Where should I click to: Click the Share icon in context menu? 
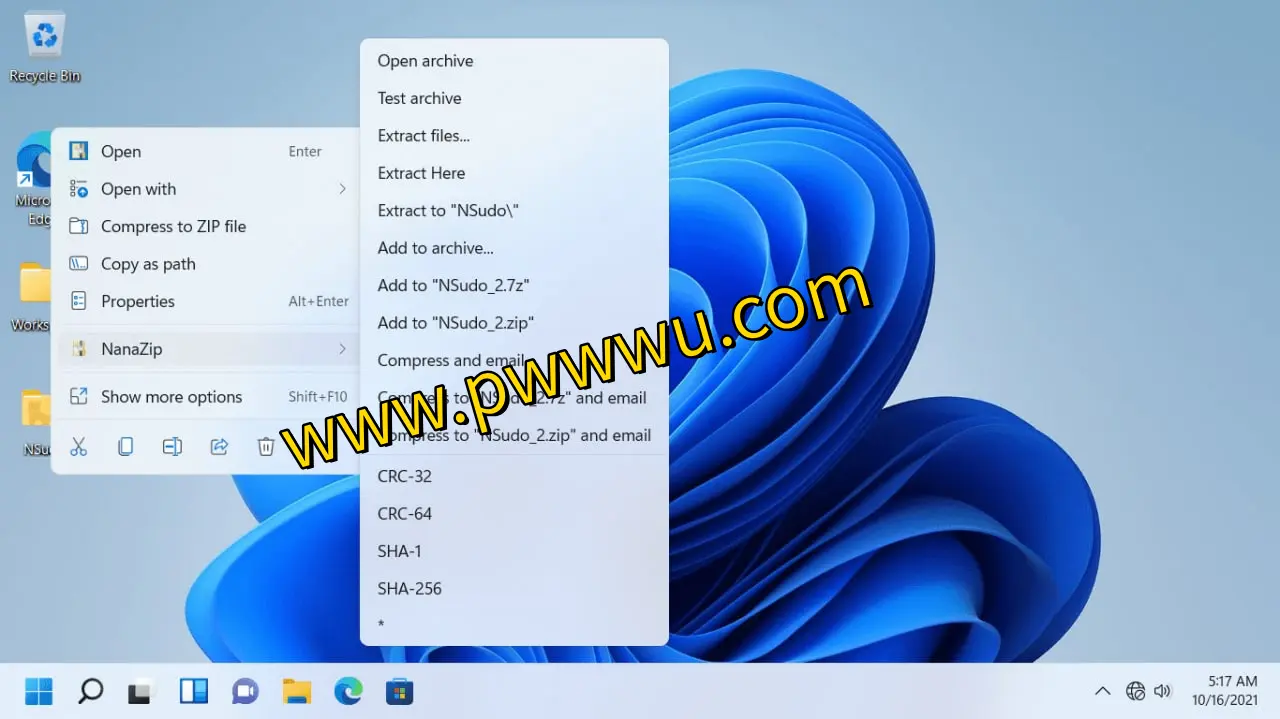point(219,447)
